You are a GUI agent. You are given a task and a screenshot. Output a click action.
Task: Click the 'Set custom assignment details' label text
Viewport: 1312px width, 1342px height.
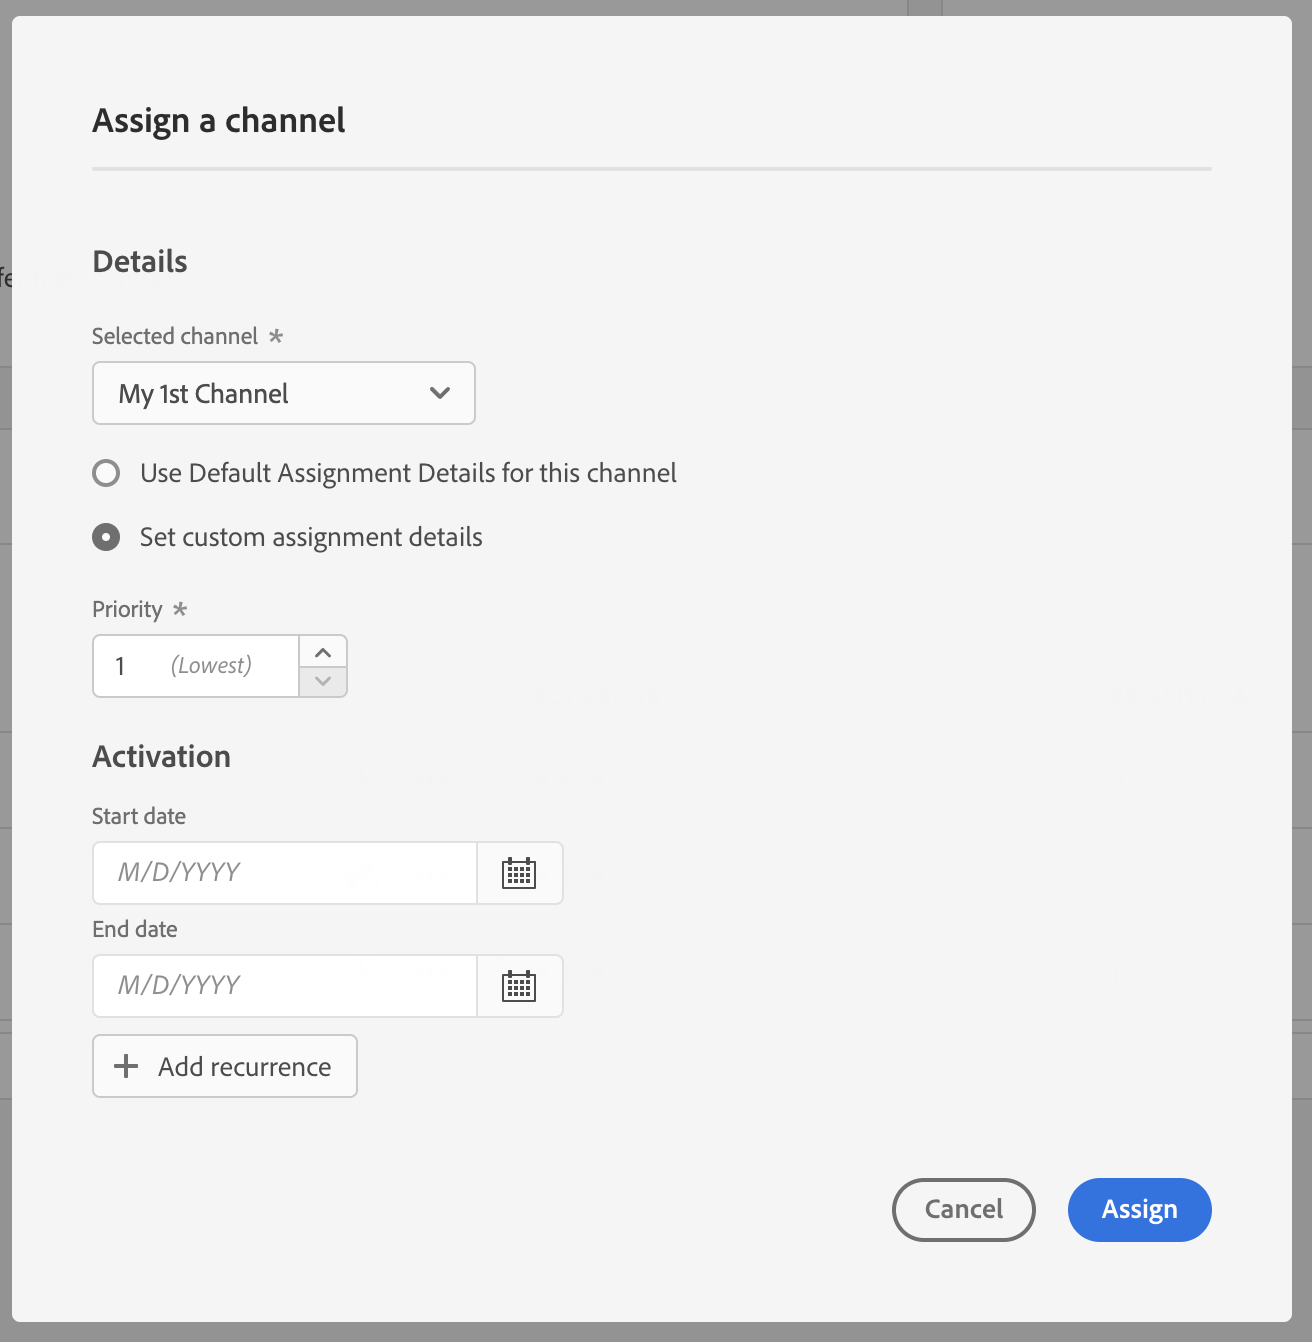pos(311,537)
